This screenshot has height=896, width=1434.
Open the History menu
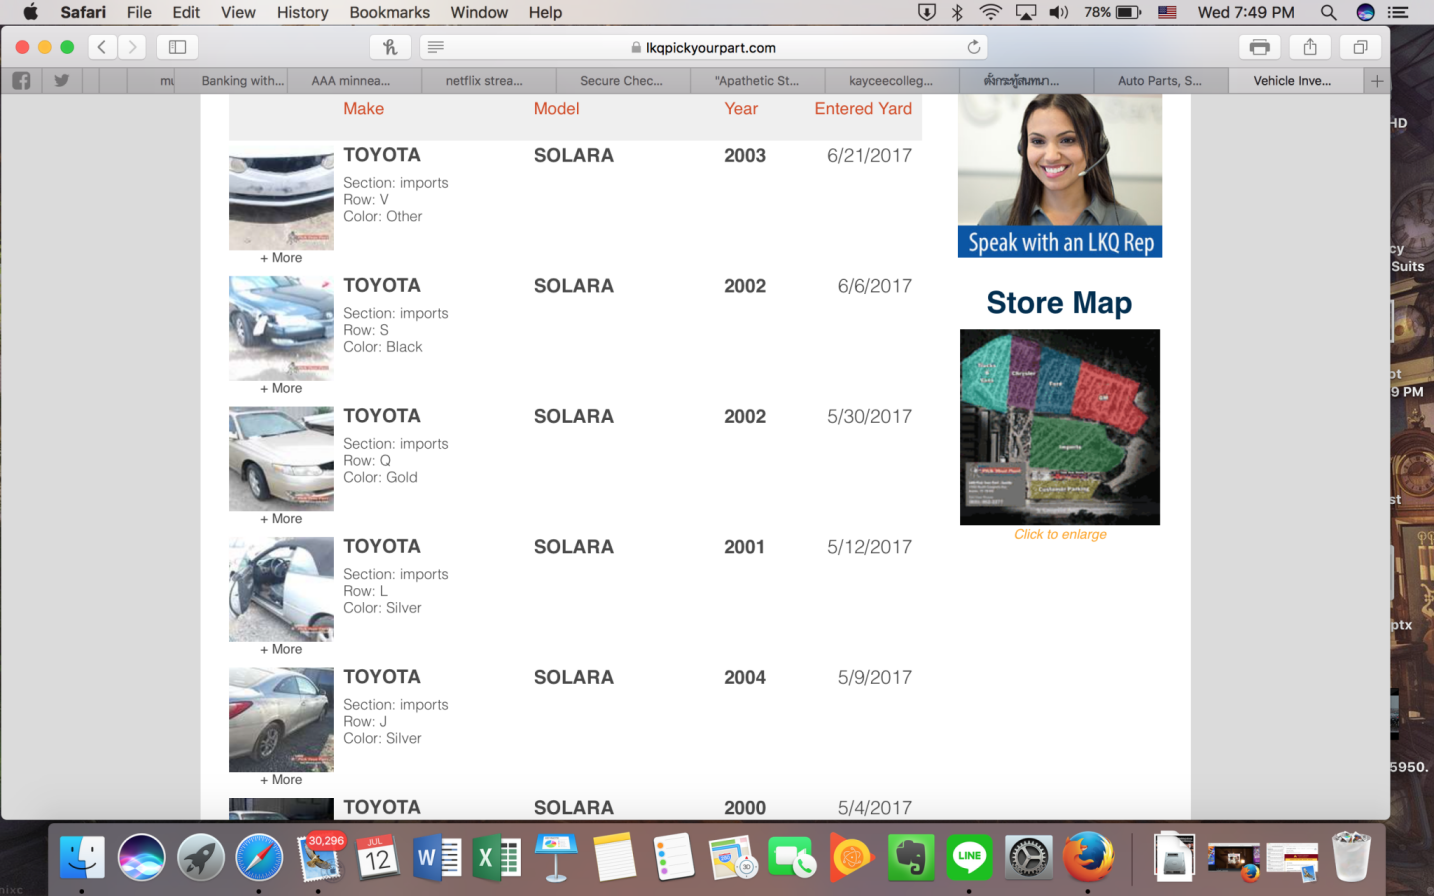click(302, 12)
